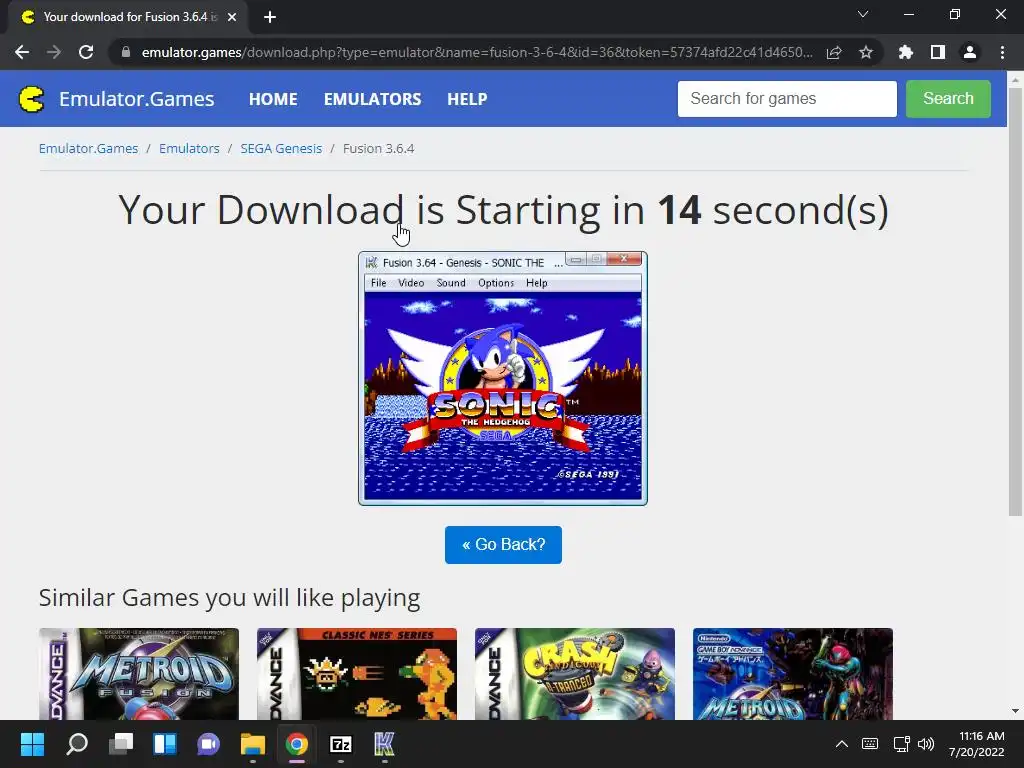The width and height of the screenshot is (1024, 768).
Task: Open the Teams Chat taskbar icon
Action: (x=208, y=744)
